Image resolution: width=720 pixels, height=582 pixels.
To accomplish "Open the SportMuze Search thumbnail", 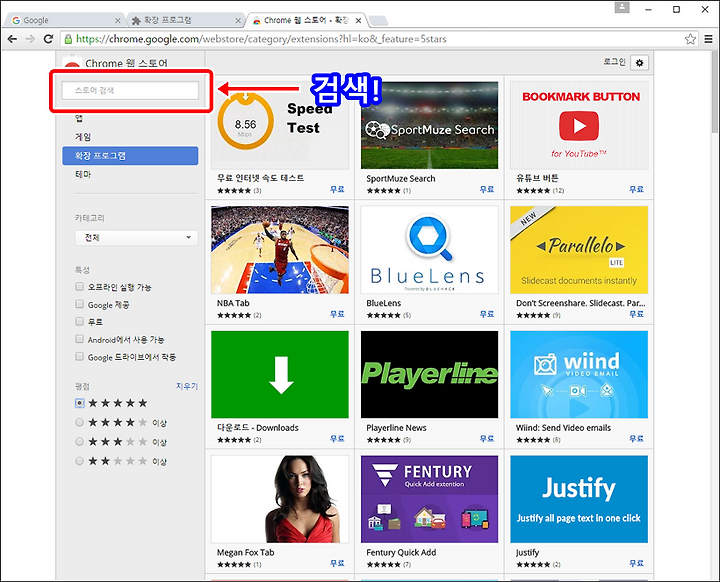I will click(429, 125).
